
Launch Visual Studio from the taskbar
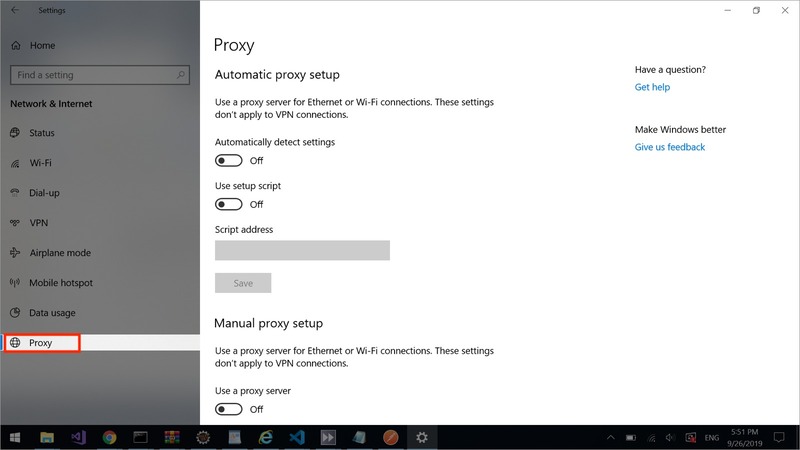[78, 437]
